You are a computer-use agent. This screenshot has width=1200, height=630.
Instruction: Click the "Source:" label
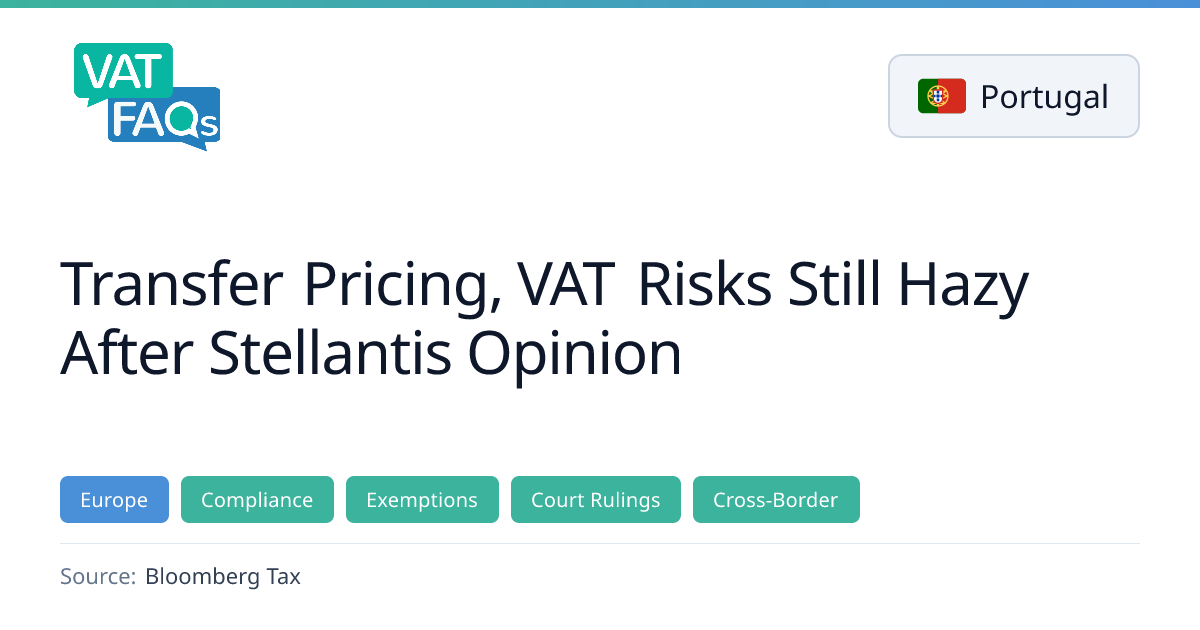(97, 576)
